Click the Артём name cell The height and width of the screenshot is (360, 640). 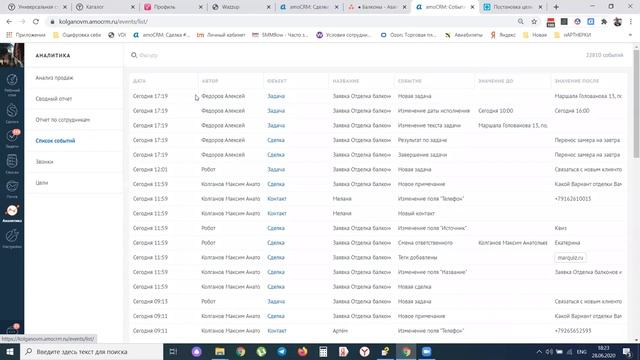(x=340, y=331)
